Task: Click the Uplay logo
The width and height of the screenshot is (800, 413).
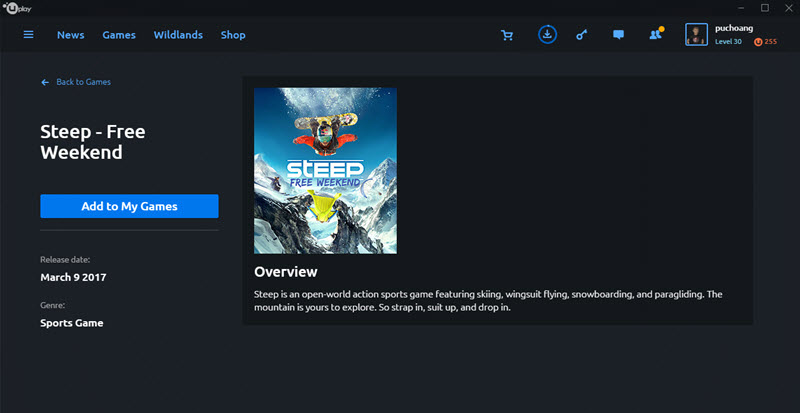Action: 17,8
